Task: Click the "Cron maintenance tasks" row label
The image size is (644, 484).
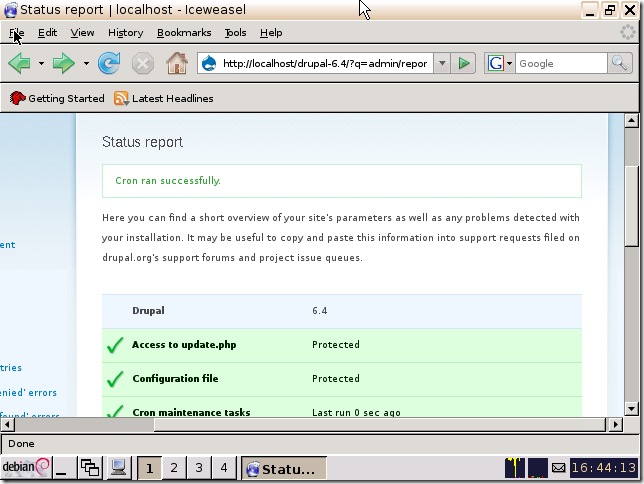Action: pos(191,412)
